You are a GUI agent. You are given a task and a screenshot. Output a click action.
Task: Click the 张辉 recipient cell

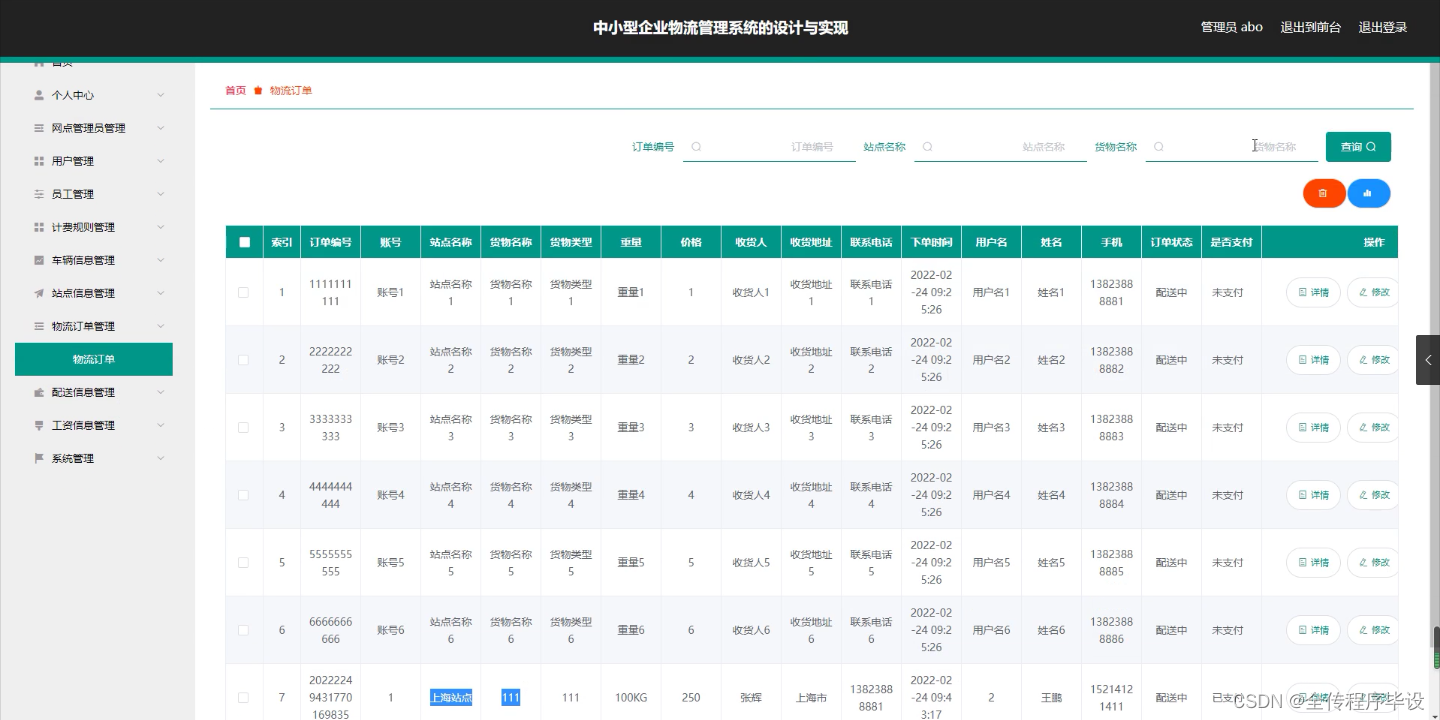tap(751, 697)
